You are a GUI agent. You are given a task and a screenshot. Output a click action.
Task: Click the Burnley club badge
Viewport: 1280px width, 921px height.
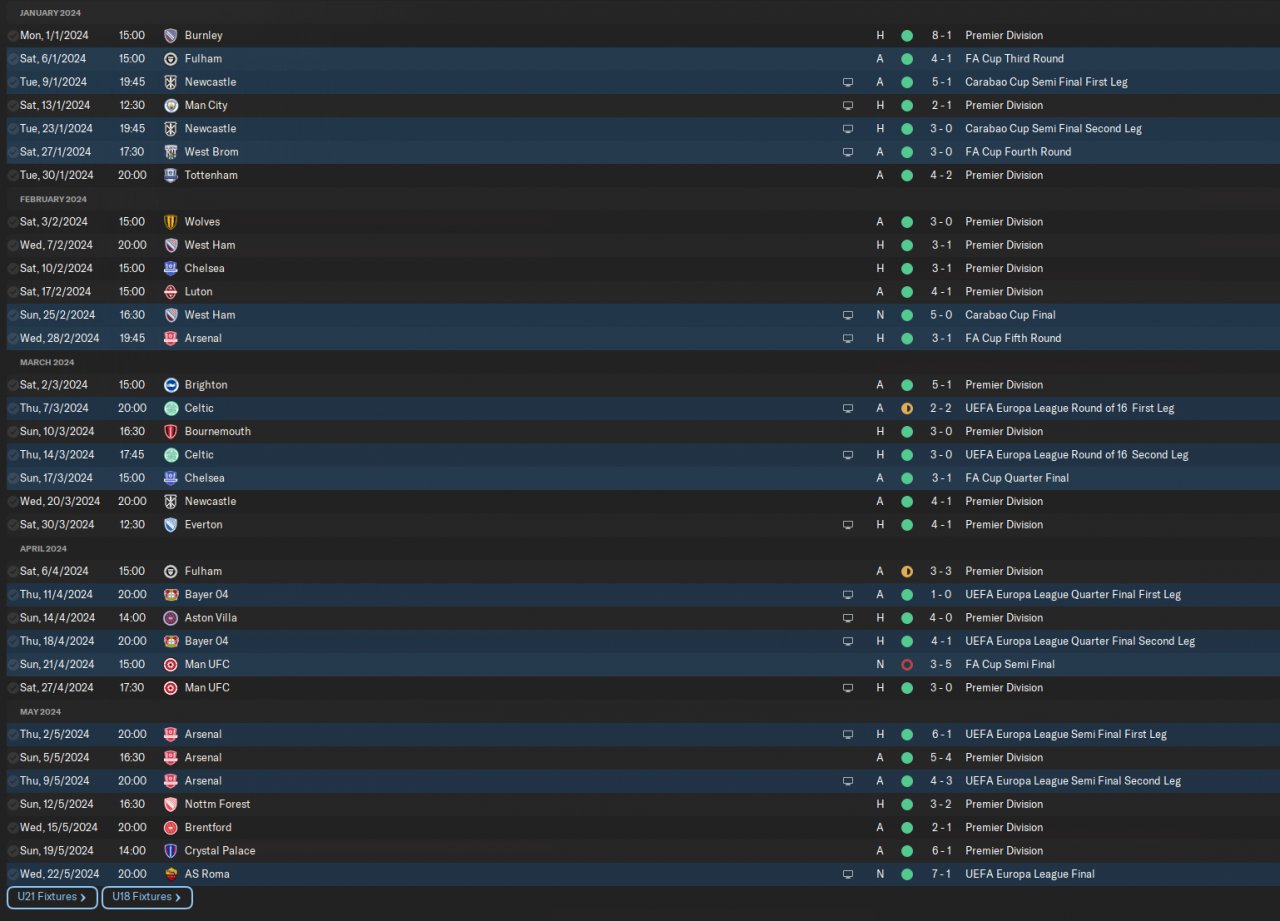[171, 35]
